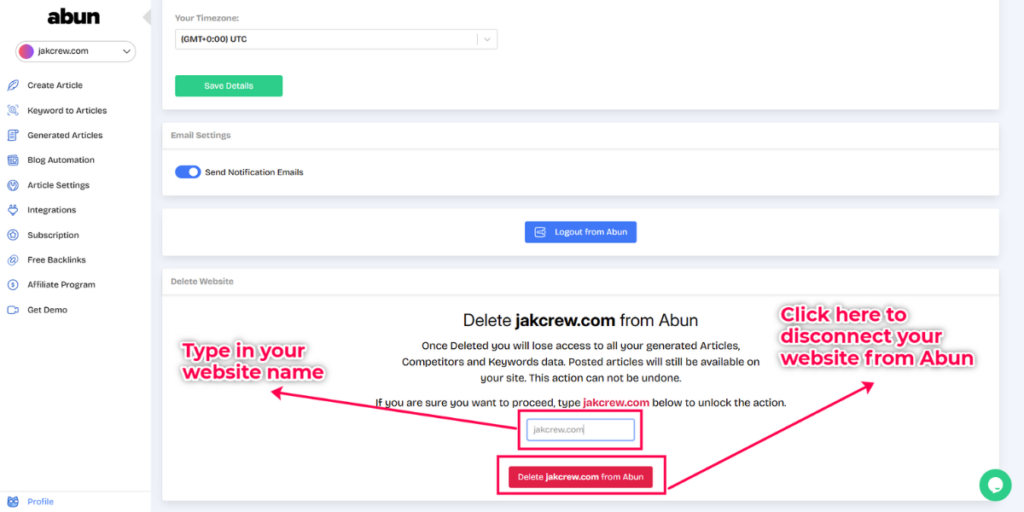
Task: Click the Email Settings section header
Action: (200, 136)
